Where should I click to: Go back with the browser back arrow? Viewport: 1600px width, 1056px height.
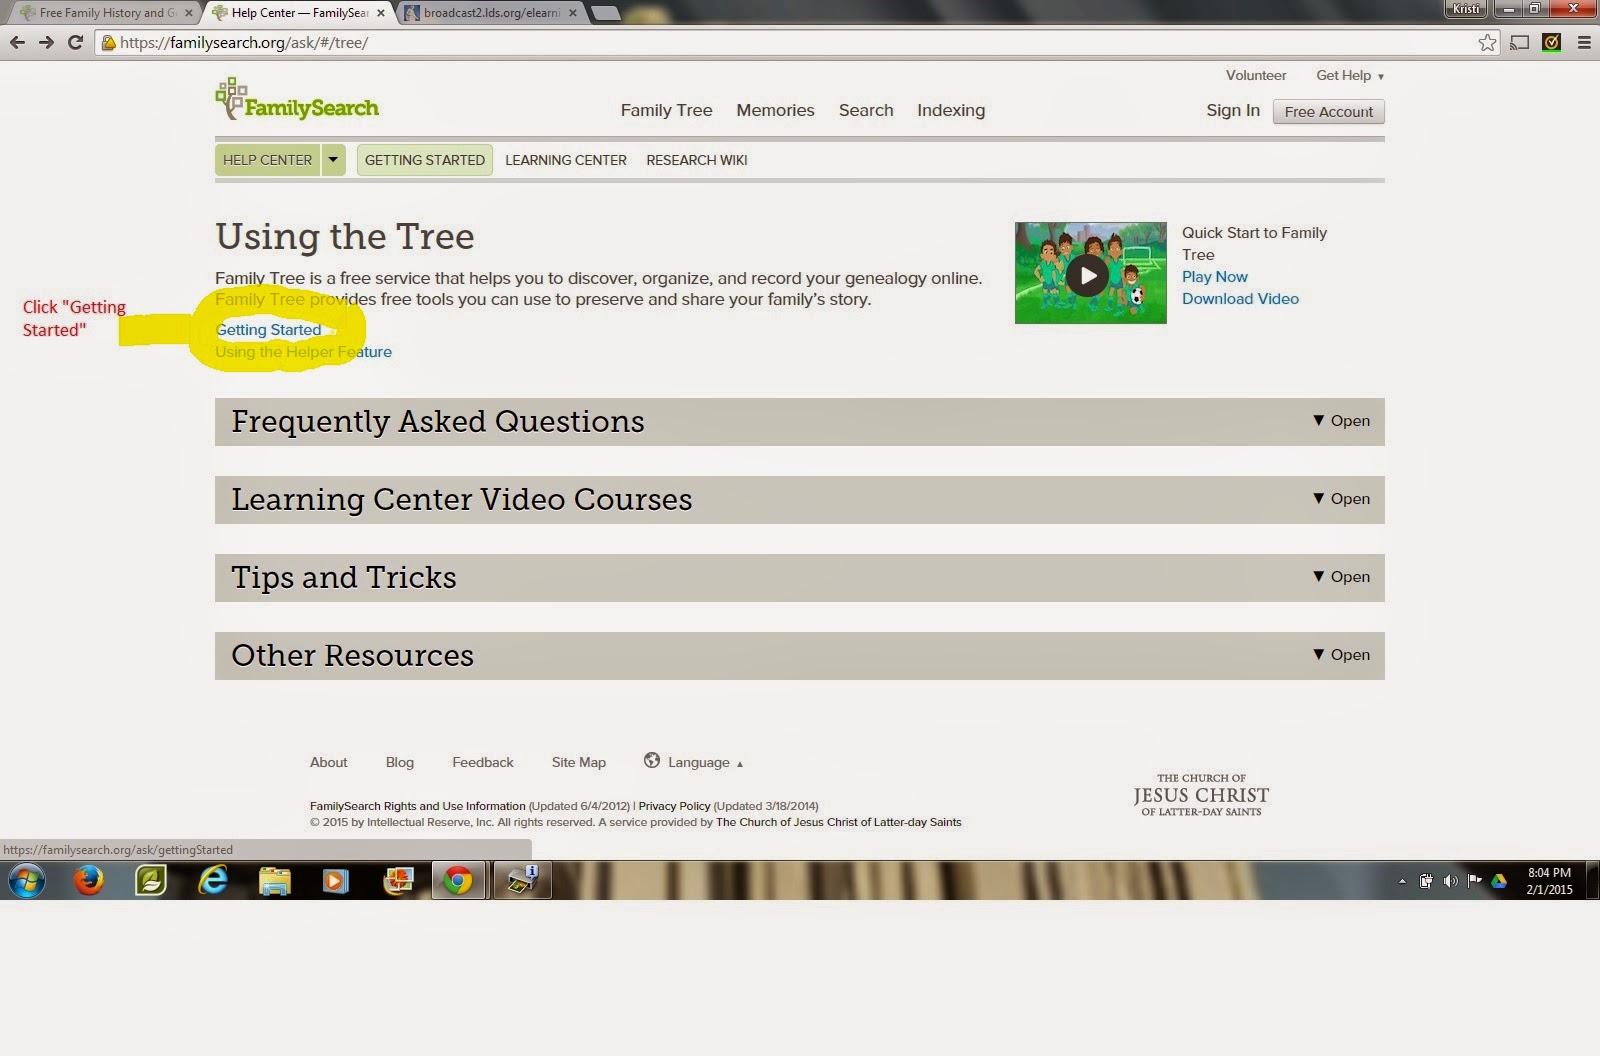[17, 43]
